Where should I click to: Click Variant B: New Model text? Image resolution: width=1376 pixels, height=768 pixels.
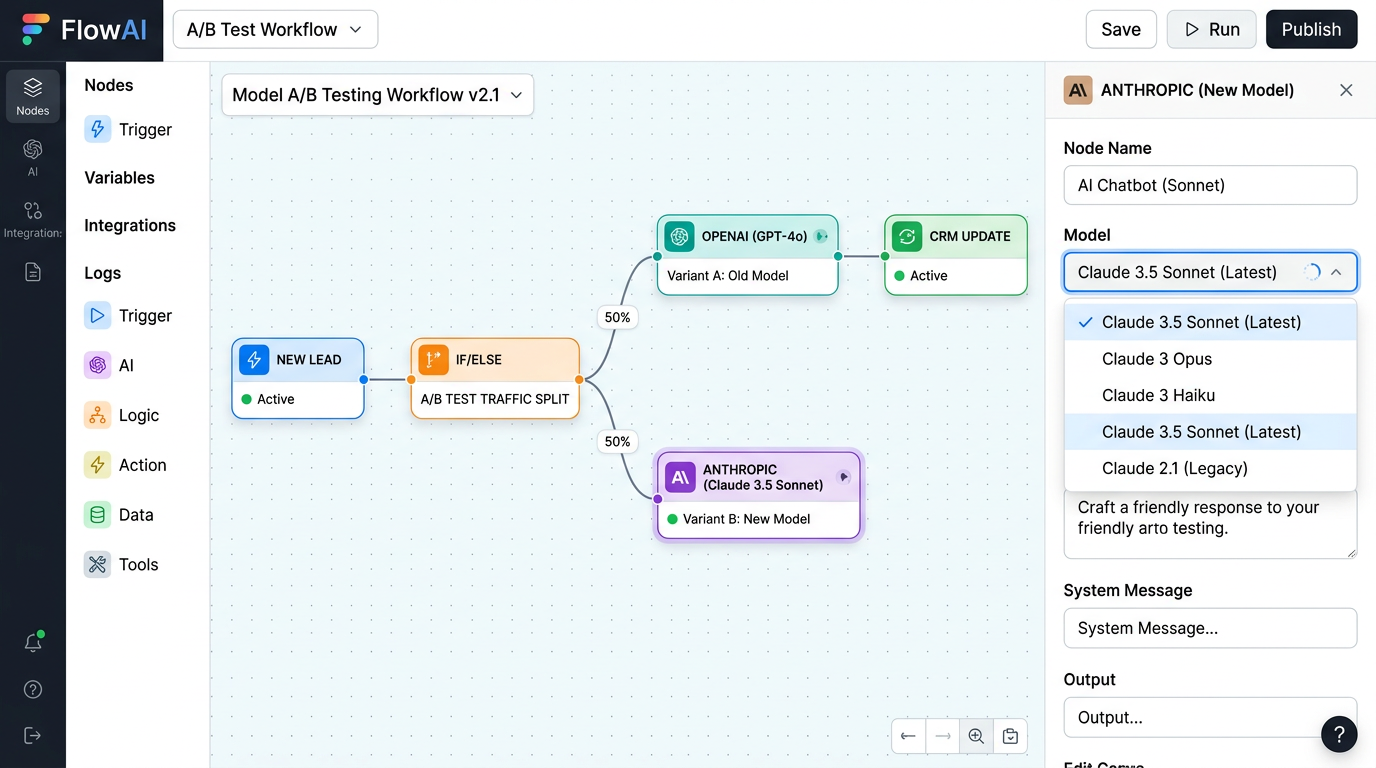coord(746,519)
